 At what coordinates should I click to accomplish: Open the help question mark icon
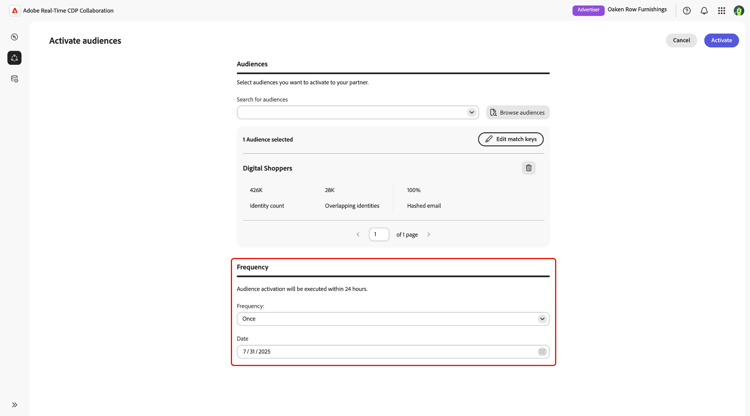tap(687, 11)
